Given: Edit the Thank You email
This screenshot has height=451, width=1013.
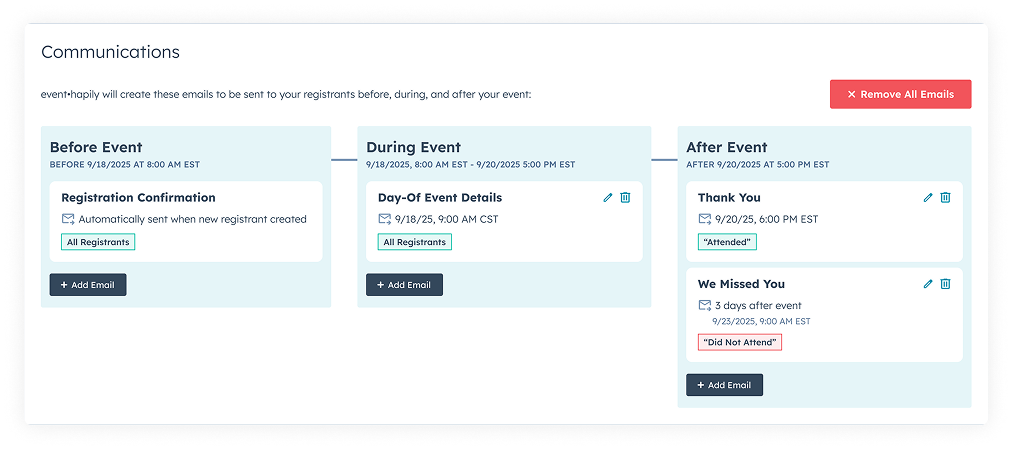Looking at the screenshot, I should 928,198.
